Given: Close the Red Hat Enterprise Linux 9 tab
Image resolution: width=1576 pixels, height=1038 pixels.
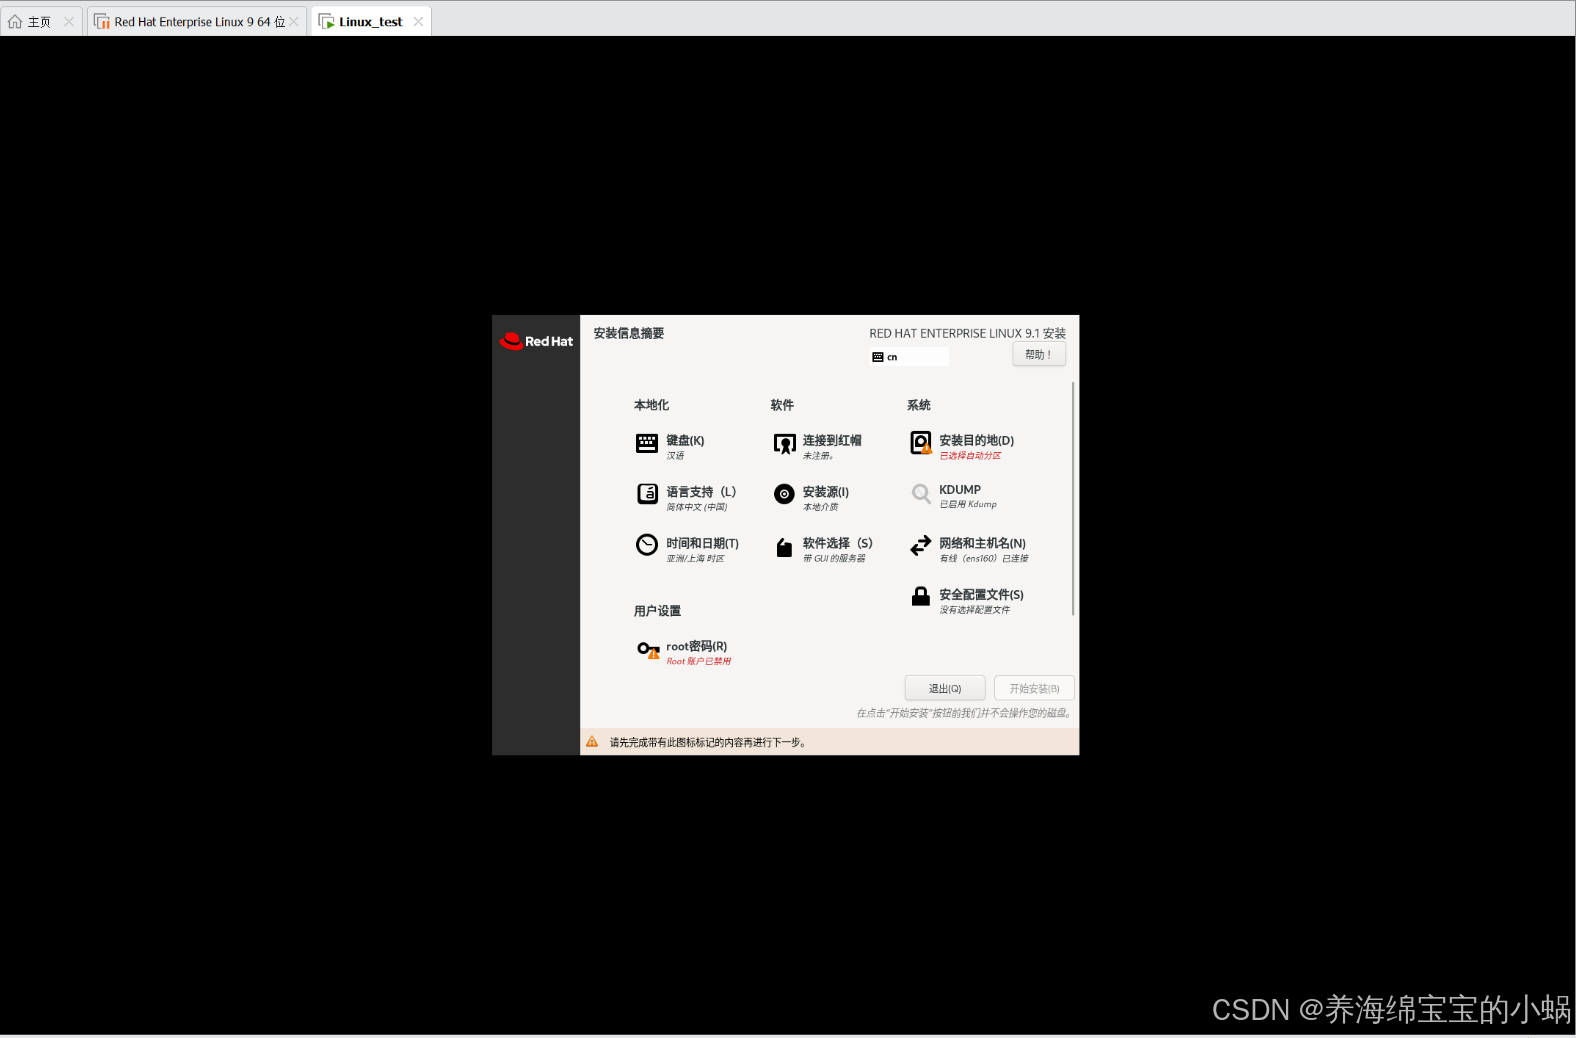Looking at the screenshot, I should (x=294, y=22).
